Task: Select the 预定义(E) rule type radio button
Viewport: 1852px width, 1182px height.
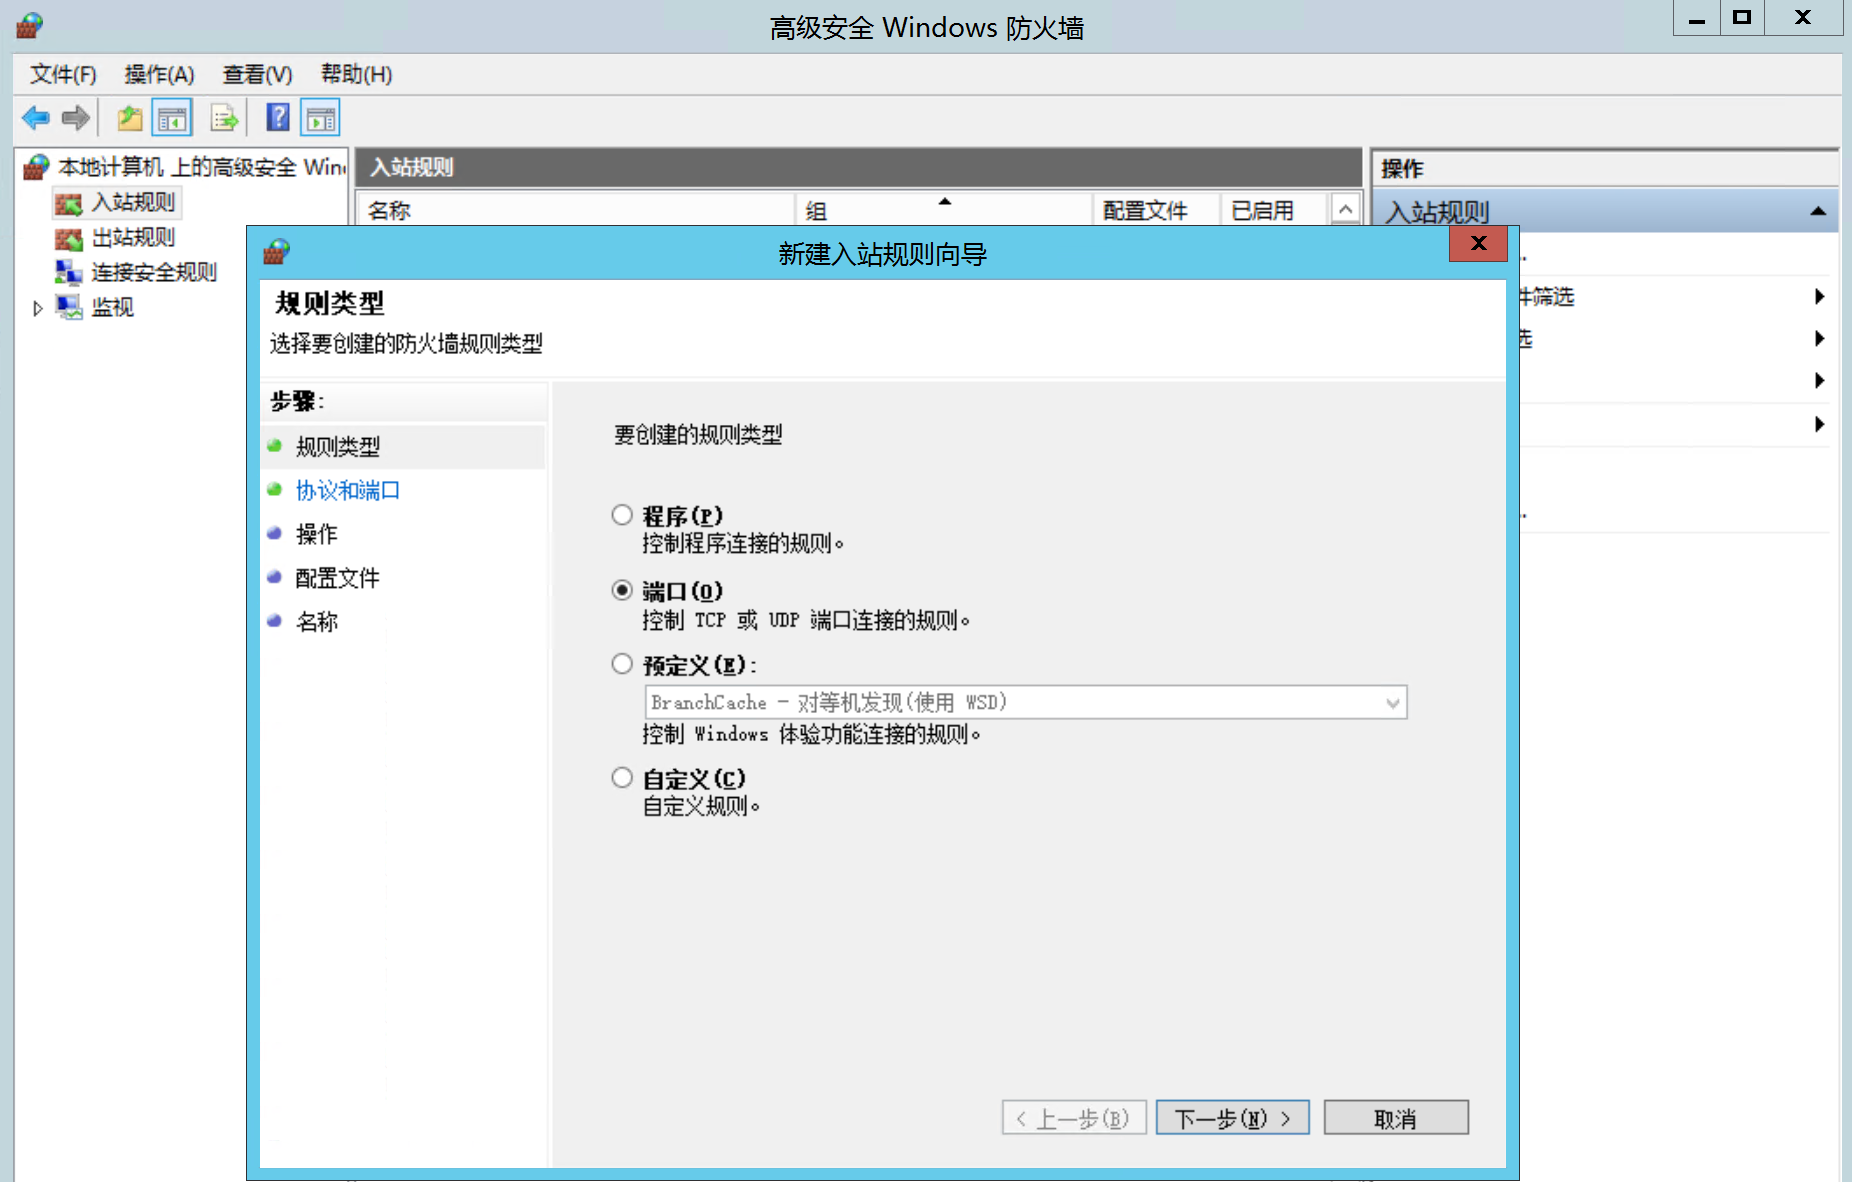Action: tap(622, 663)
